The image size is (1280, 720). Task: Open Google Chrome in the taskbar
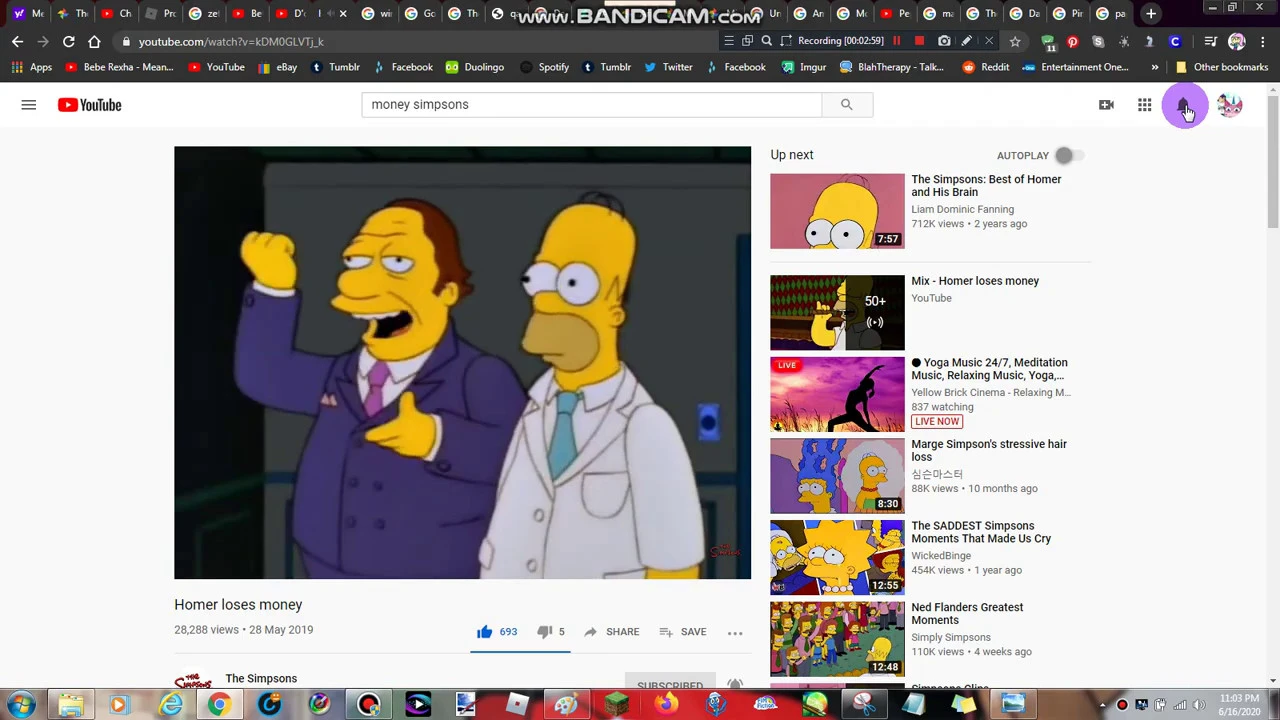click(x=219, y=705)
